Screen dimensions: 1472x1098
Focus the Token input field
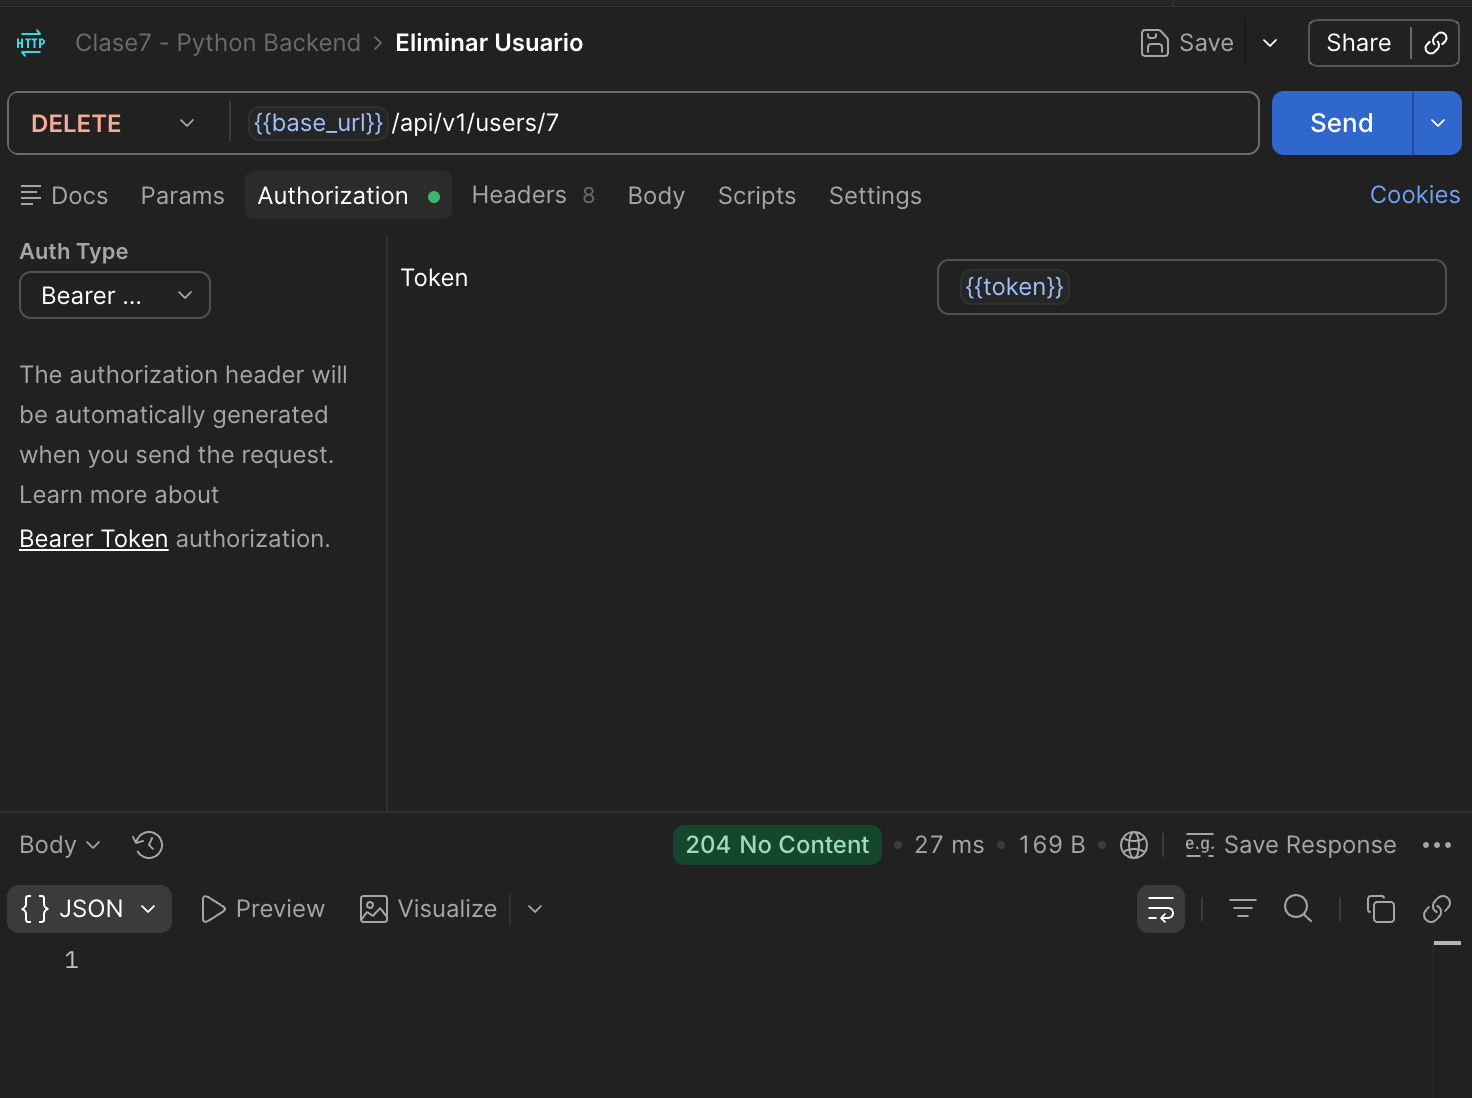click(1192, 287)
